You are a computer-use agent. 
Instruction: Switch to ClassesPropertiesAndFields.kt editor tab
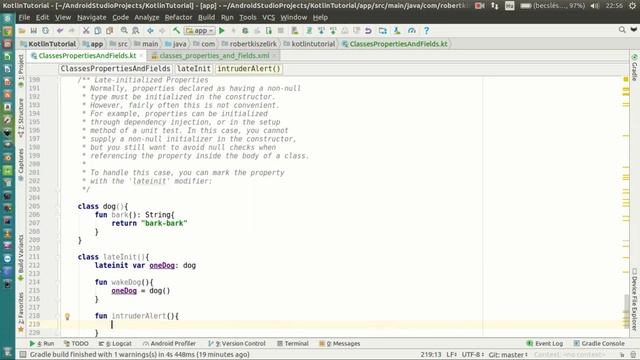pyautogui.click(x=87, y=56)
